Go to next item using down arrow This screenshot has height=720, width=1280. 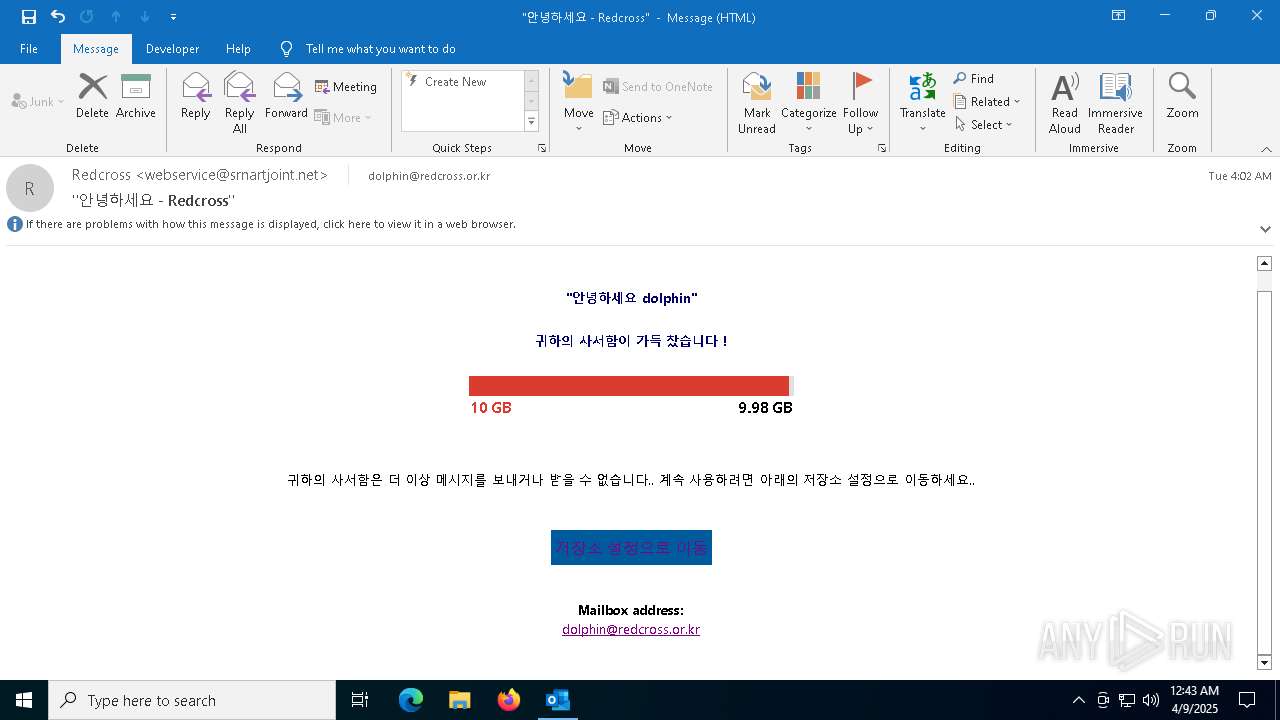point(145,17)
